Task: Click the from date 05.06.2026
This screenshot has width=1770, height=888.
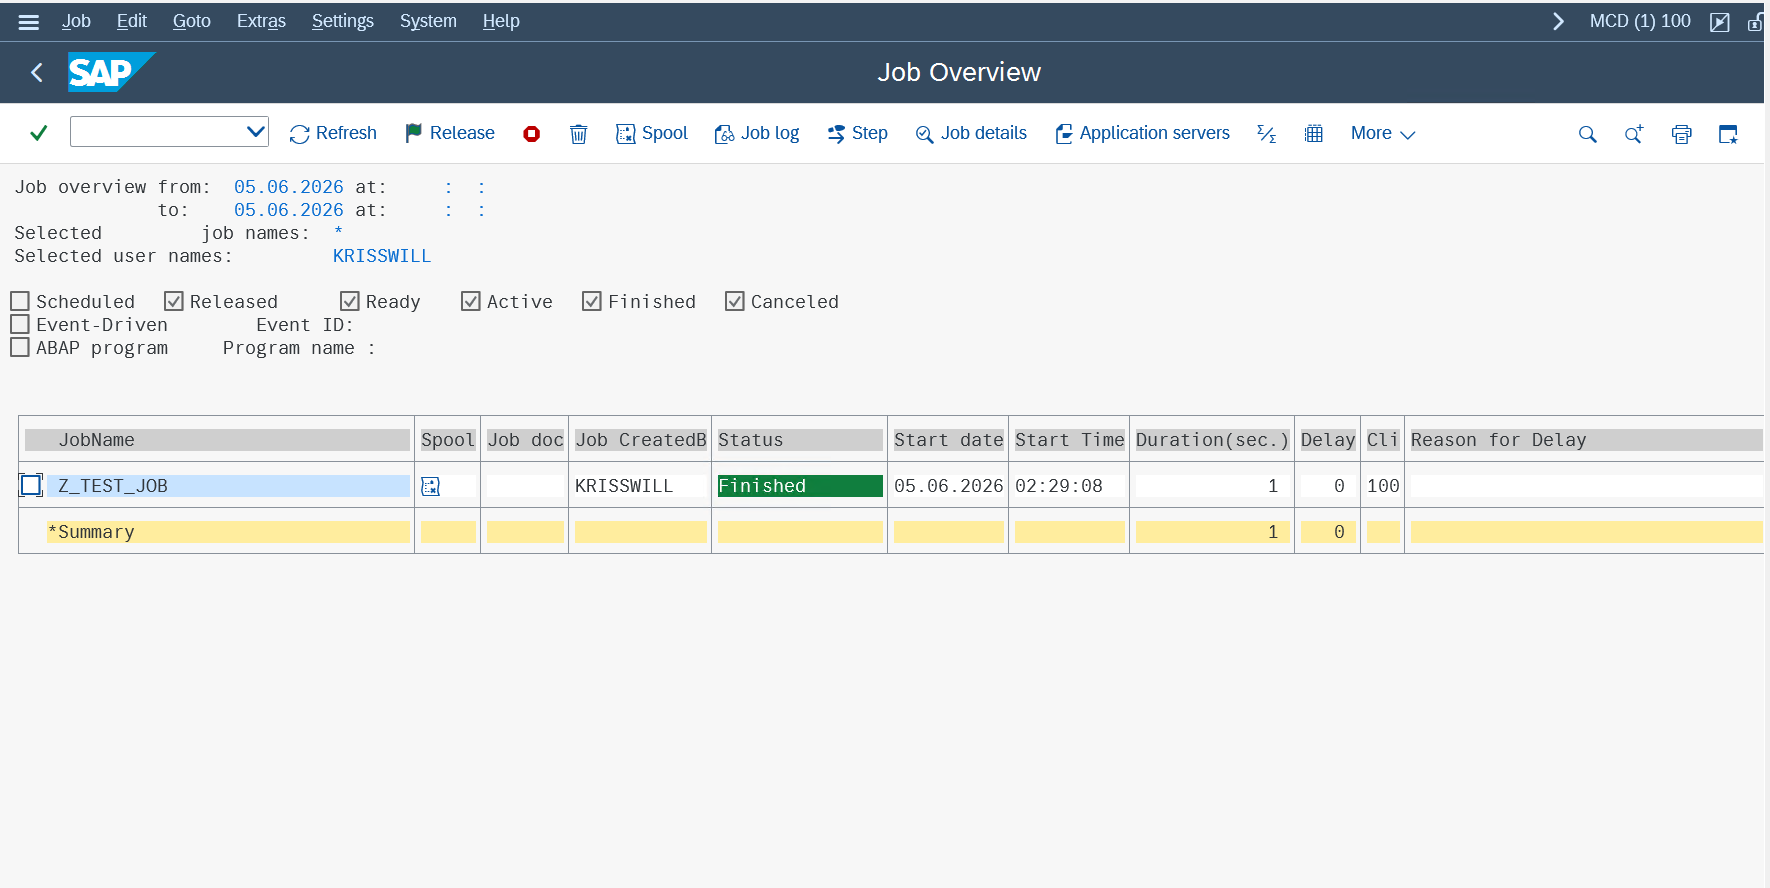Action: 289,187
